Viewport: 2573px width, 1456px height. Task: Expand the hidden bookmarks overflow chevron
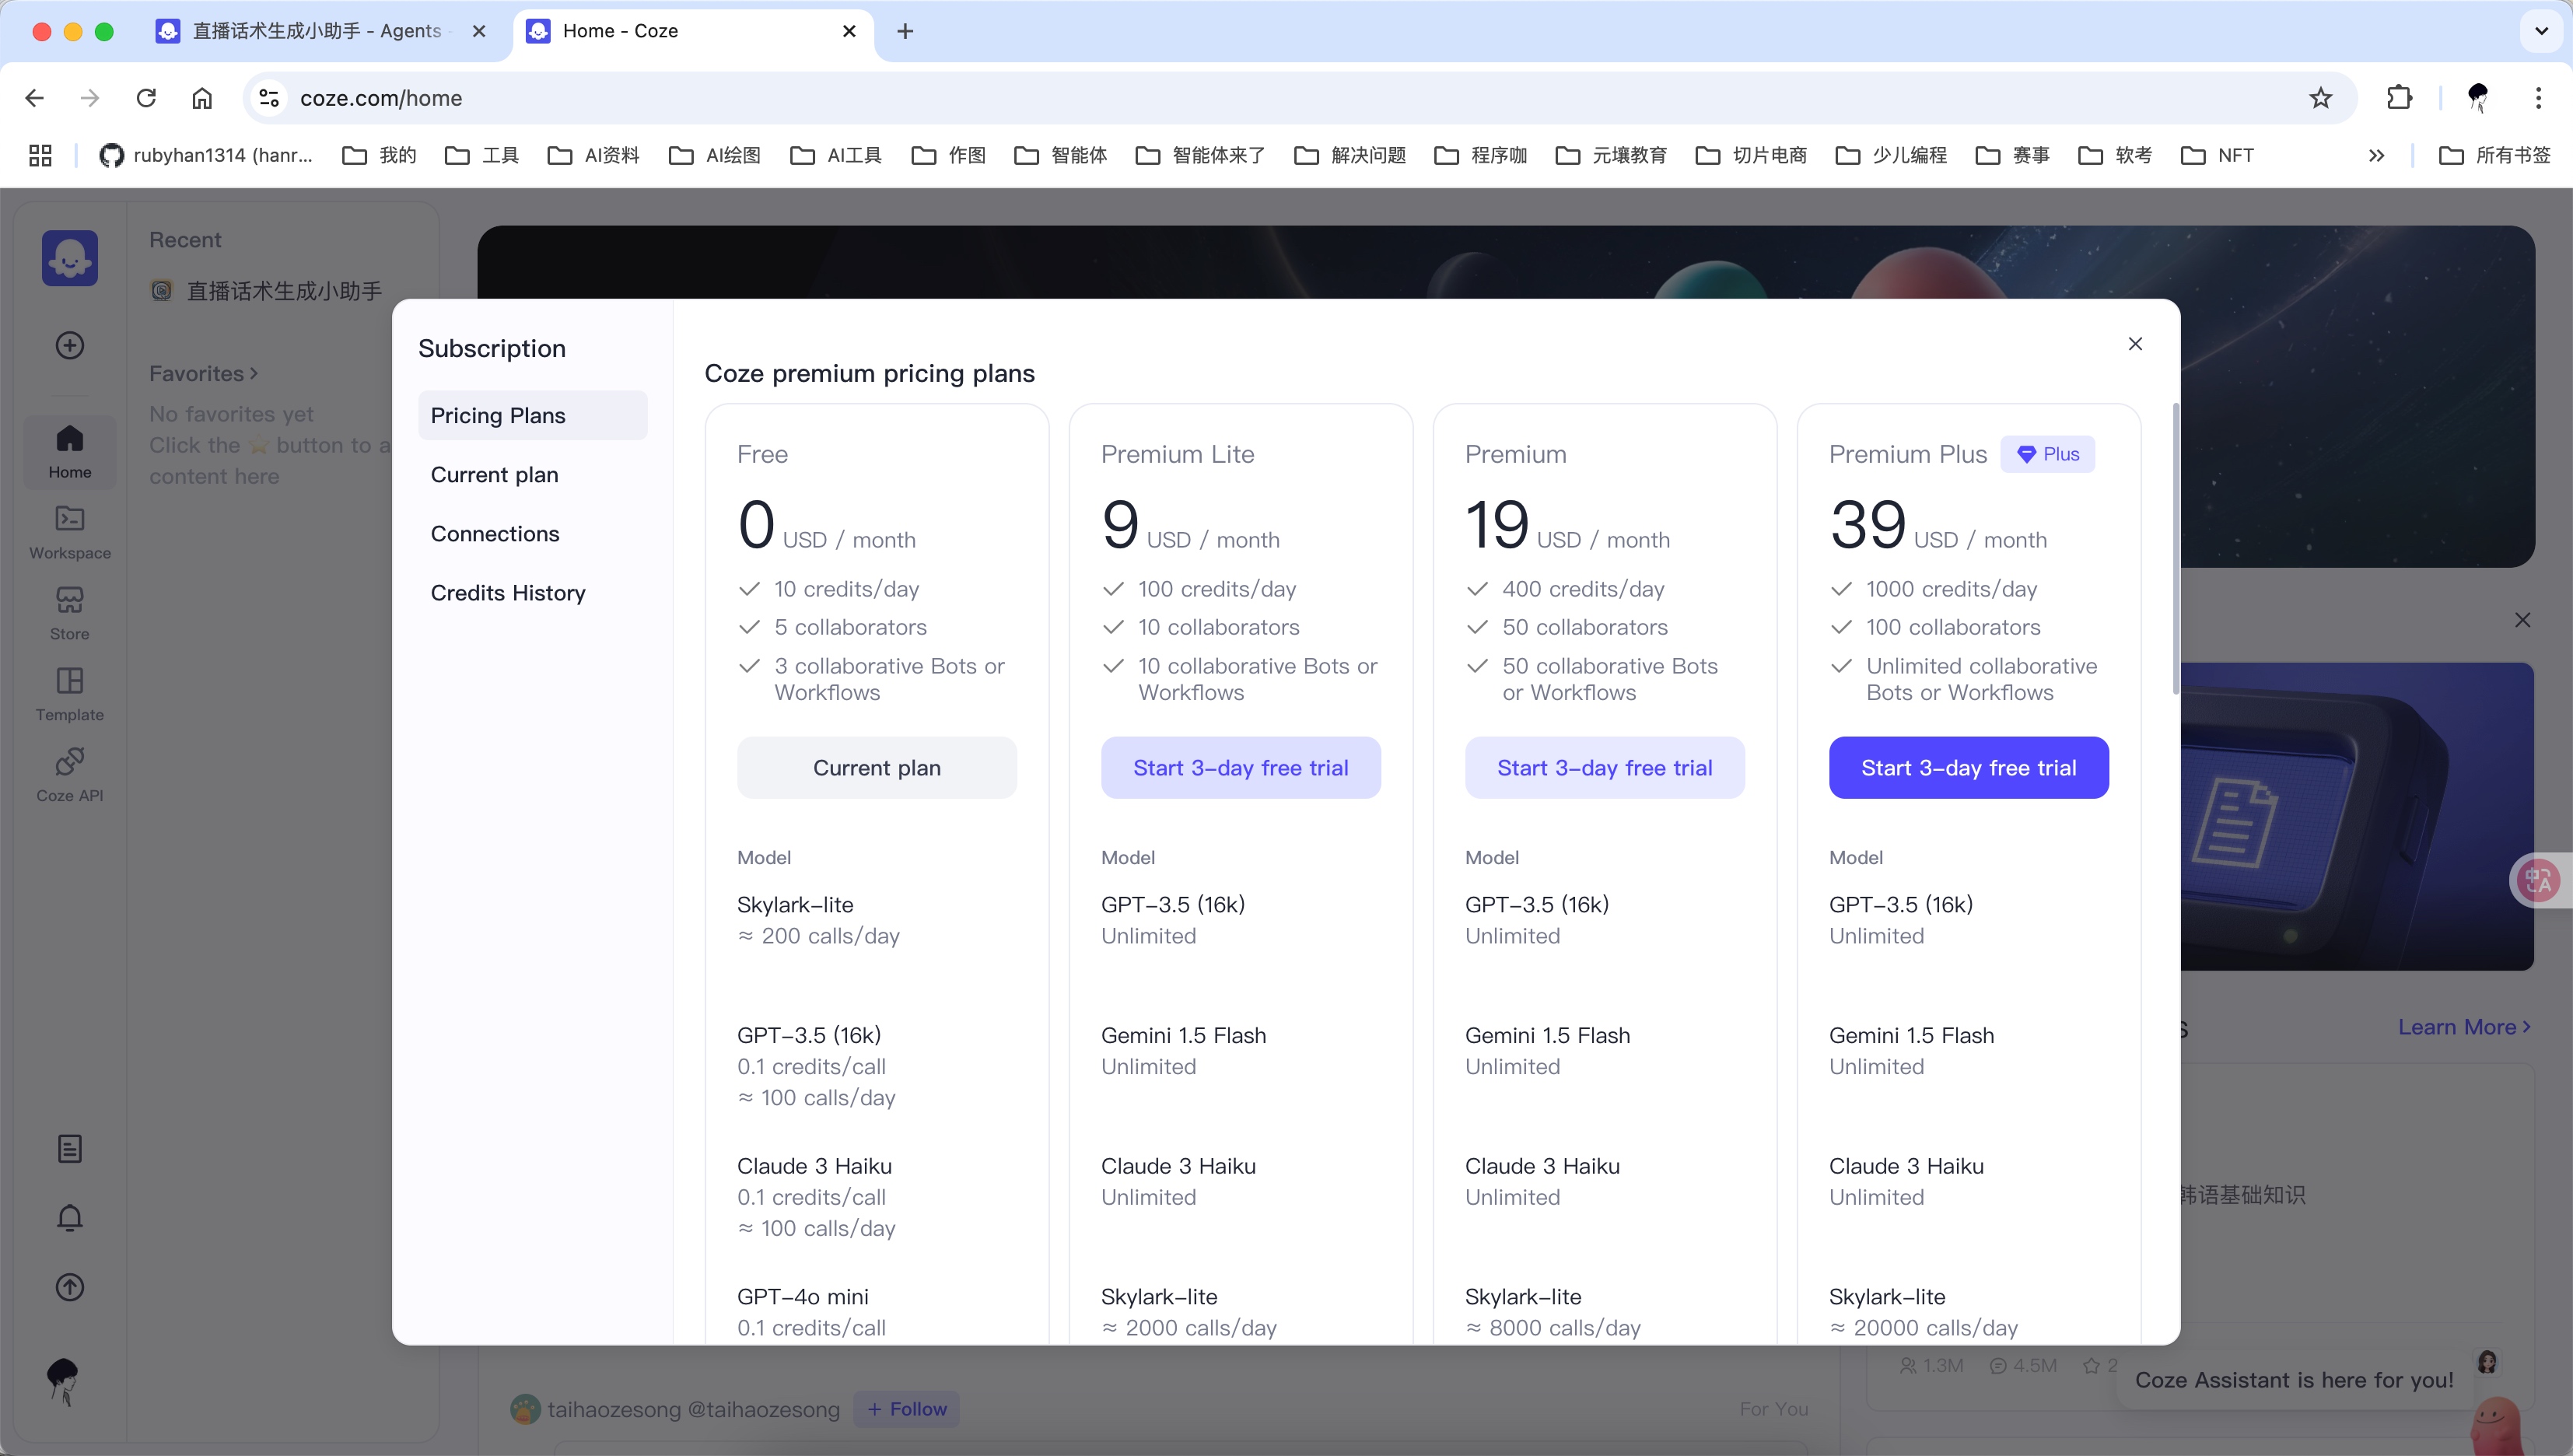(x=2376, y=156)
